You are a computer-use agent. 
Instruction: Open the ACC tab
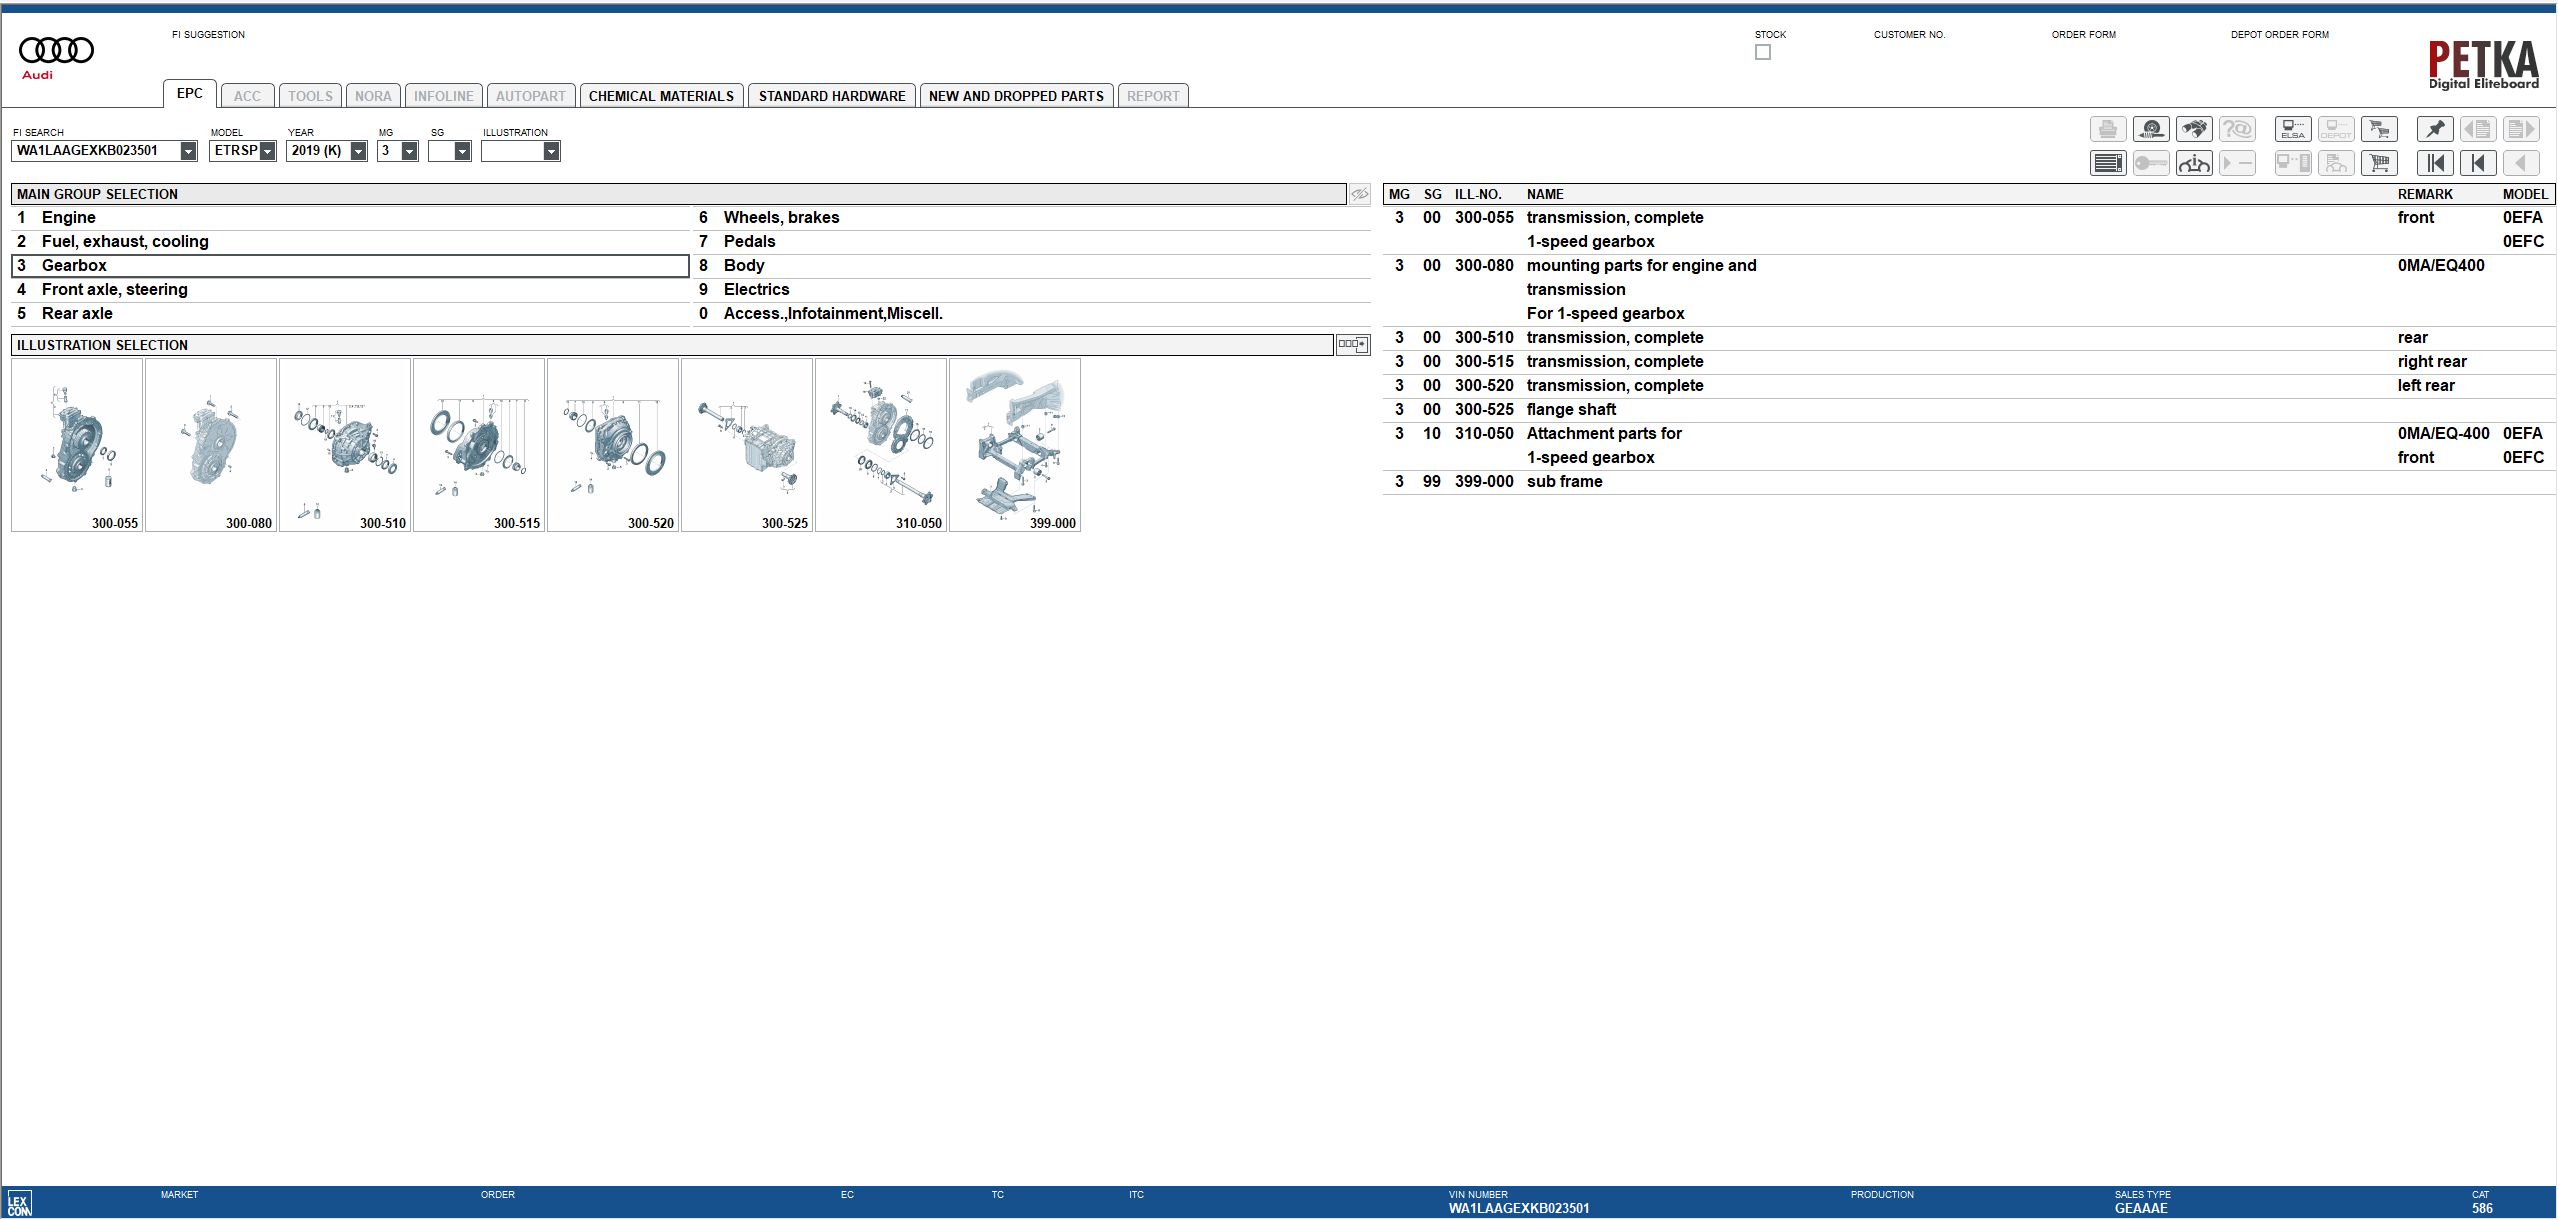pos(247,96)
